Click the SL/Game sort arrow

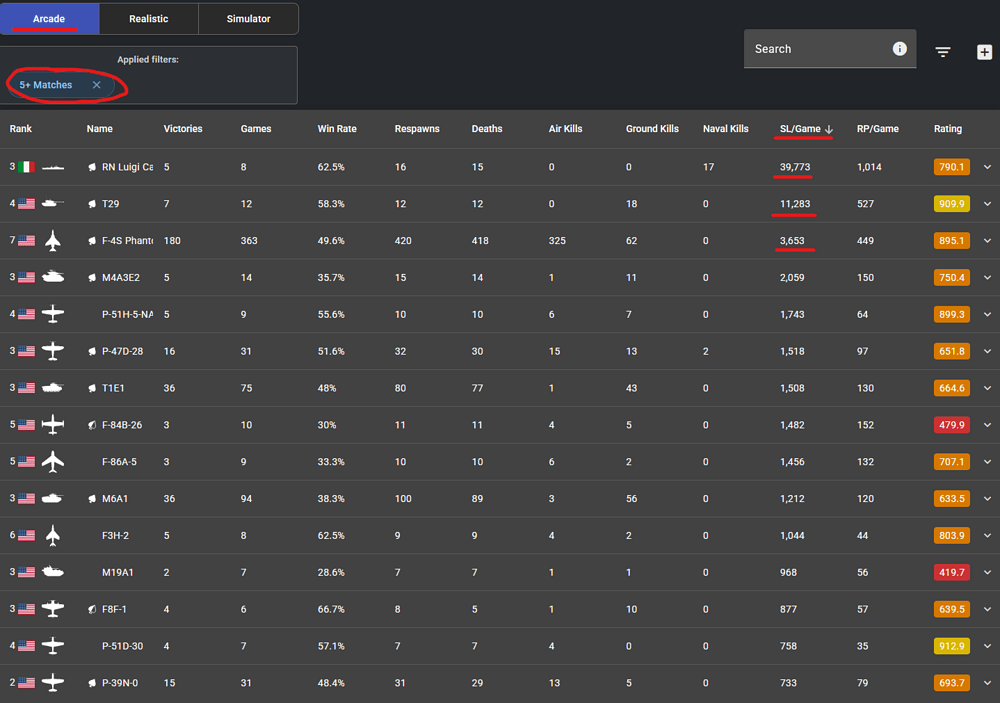click(x=829, y=129)
